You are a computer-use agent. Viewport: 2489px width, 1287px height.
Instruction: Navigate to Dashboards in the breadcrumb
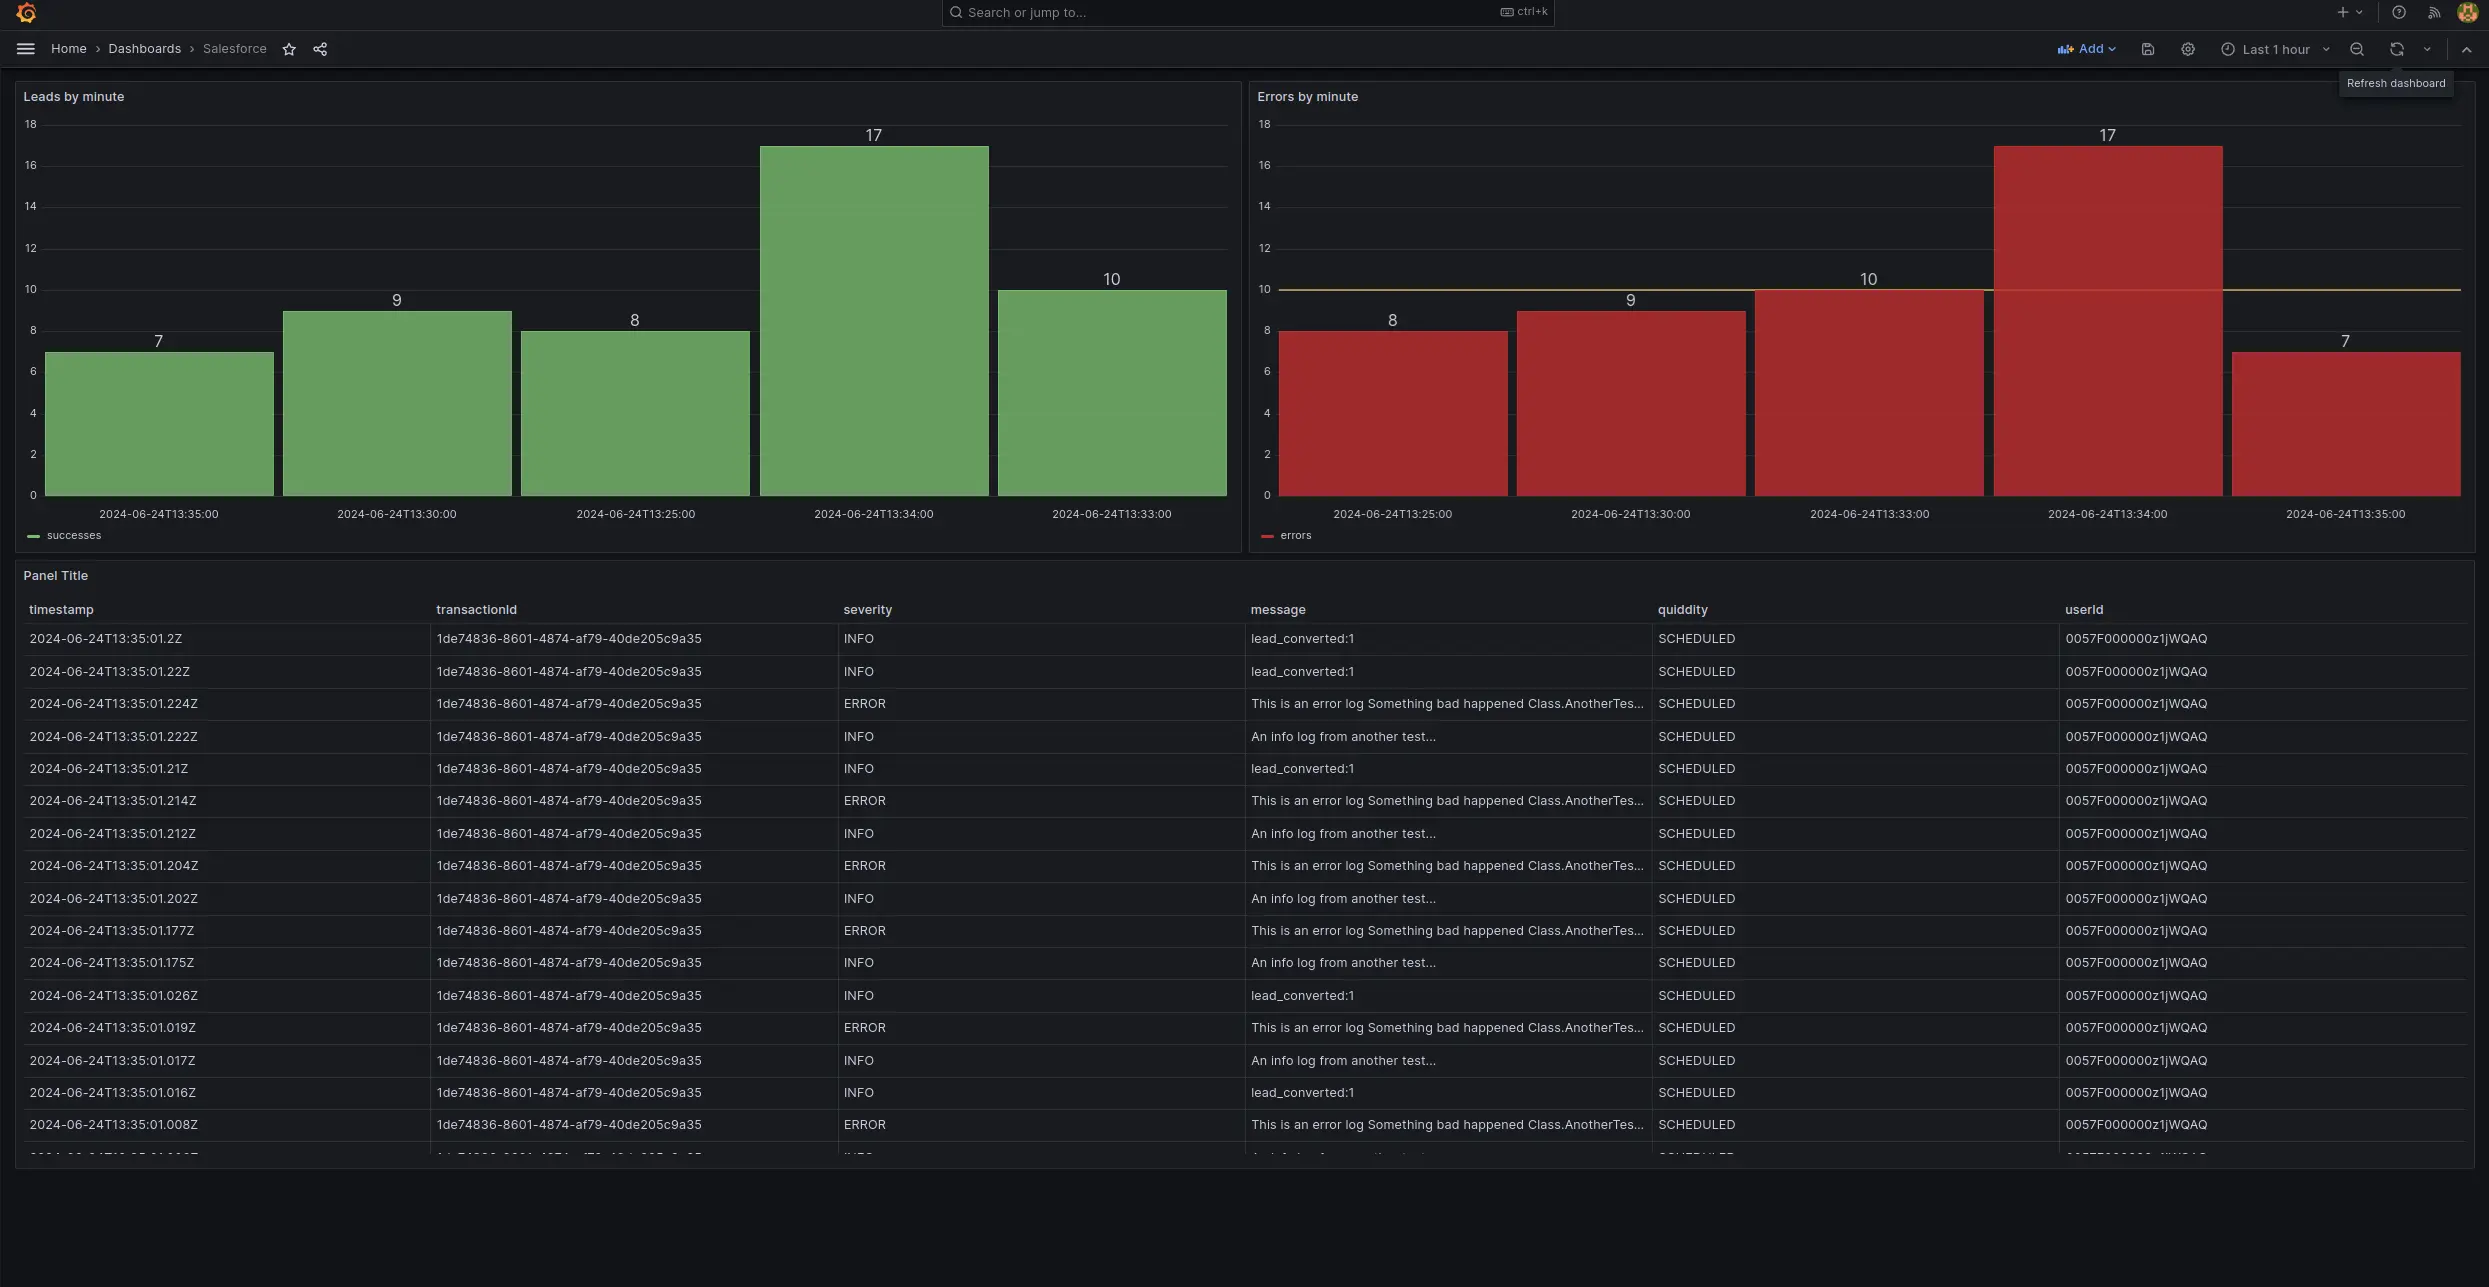[x=144, y=48]
